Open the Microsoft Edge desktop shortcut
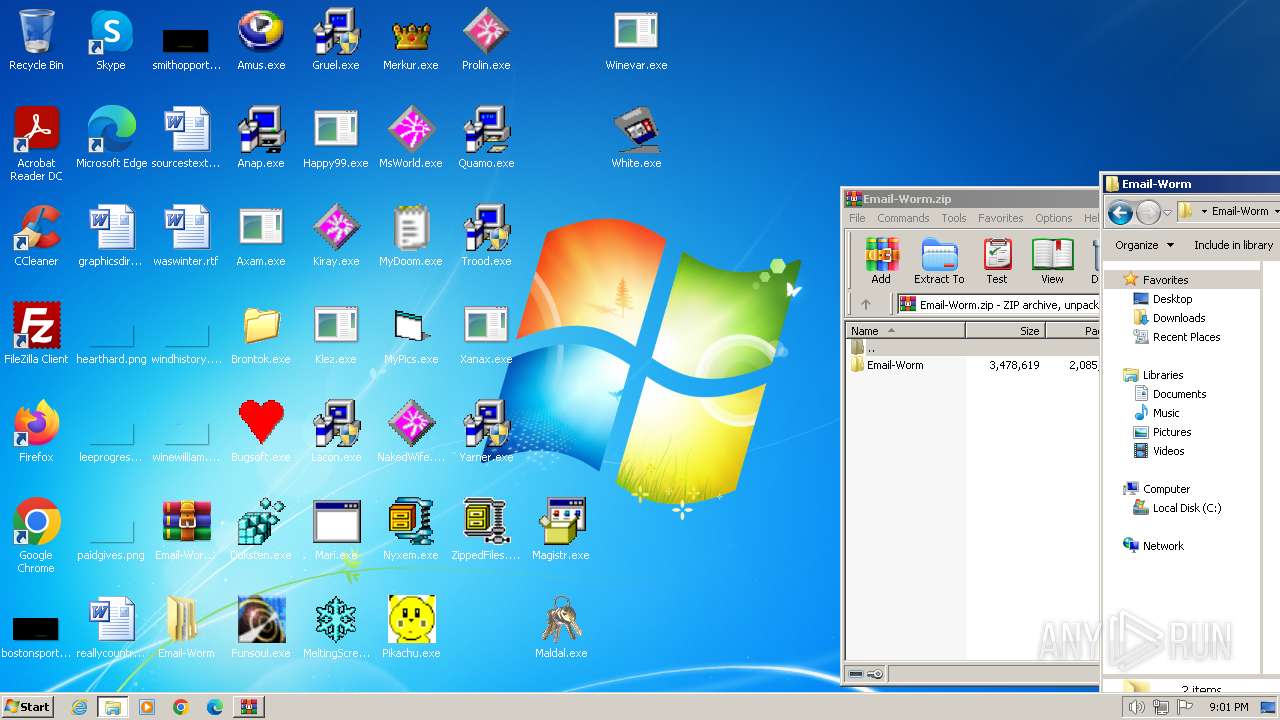Screen dimensions: 1280x720 [111, 138]
